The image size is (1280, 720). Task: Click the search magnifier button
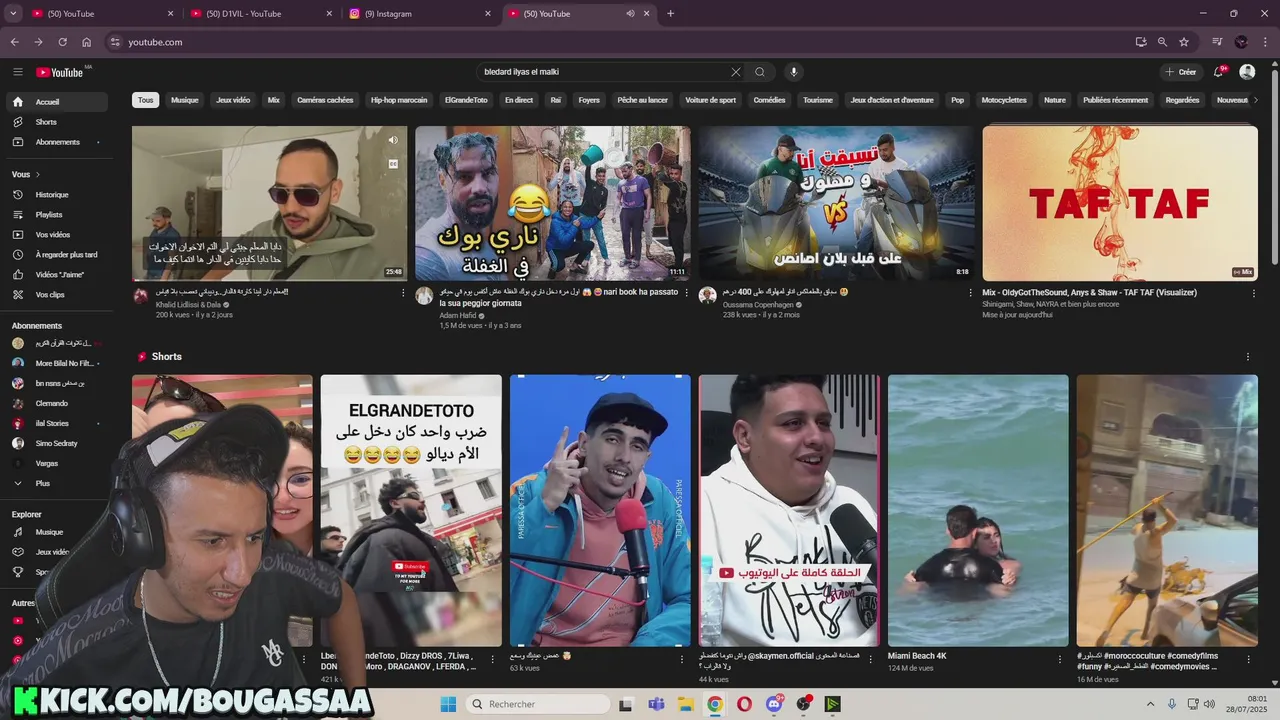760,72
